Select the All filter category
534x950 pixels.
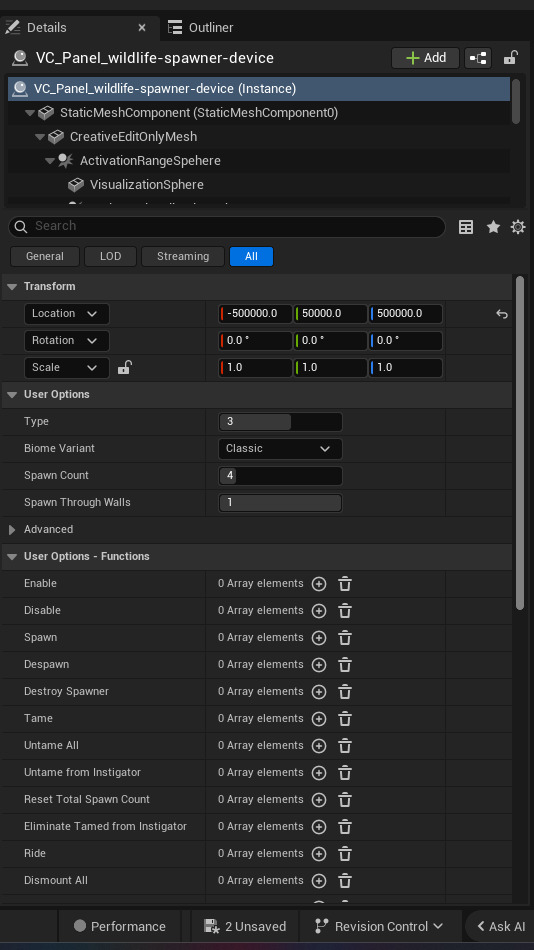coord(252,256)
